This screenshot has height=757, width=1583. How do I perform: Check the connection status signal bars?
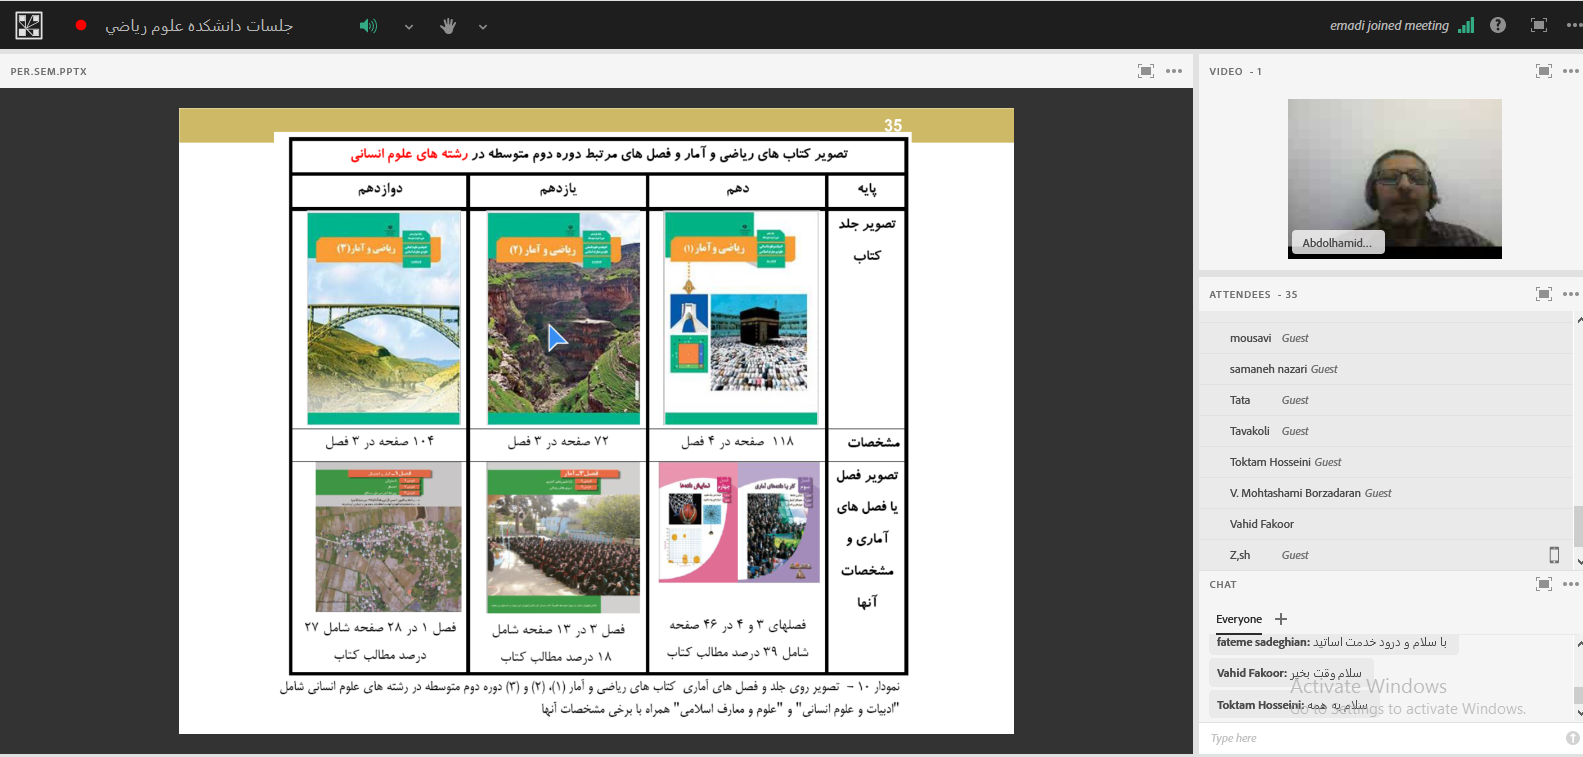coord(1466,25)
